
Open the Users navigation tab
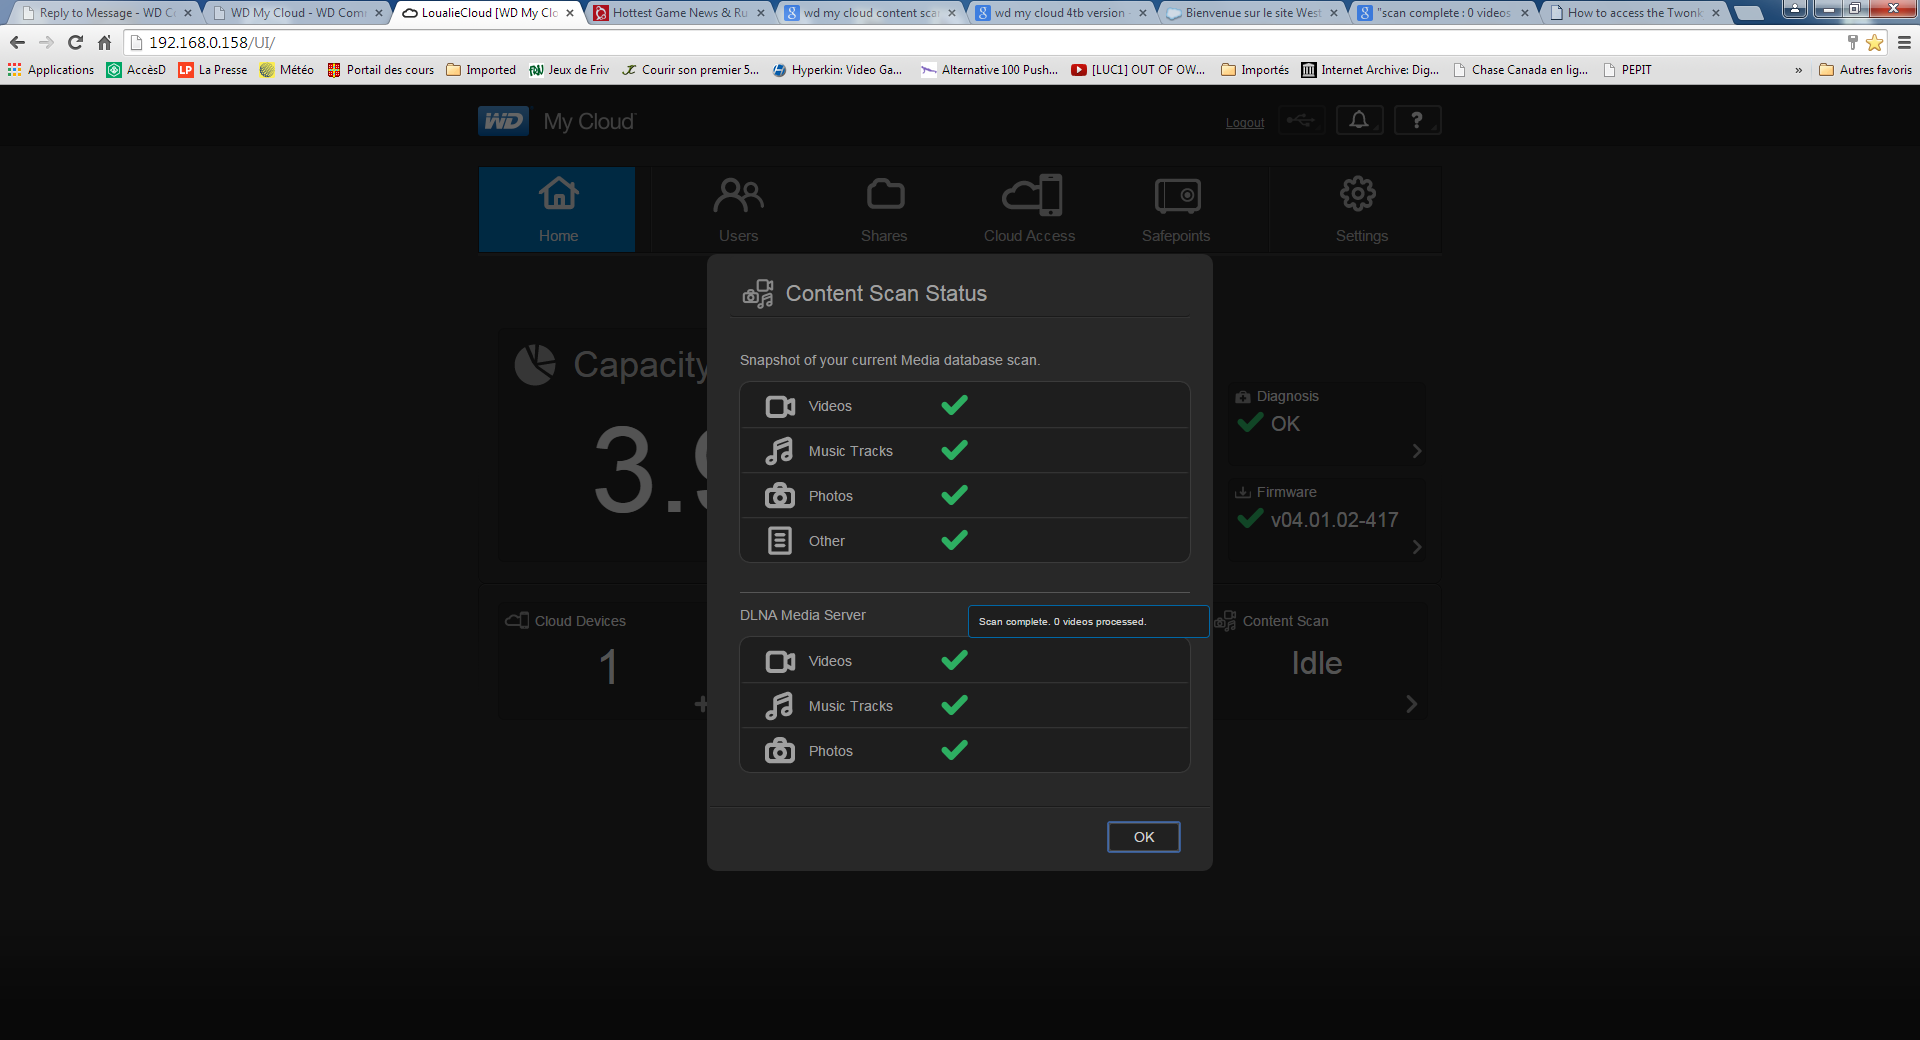[738, 210]
